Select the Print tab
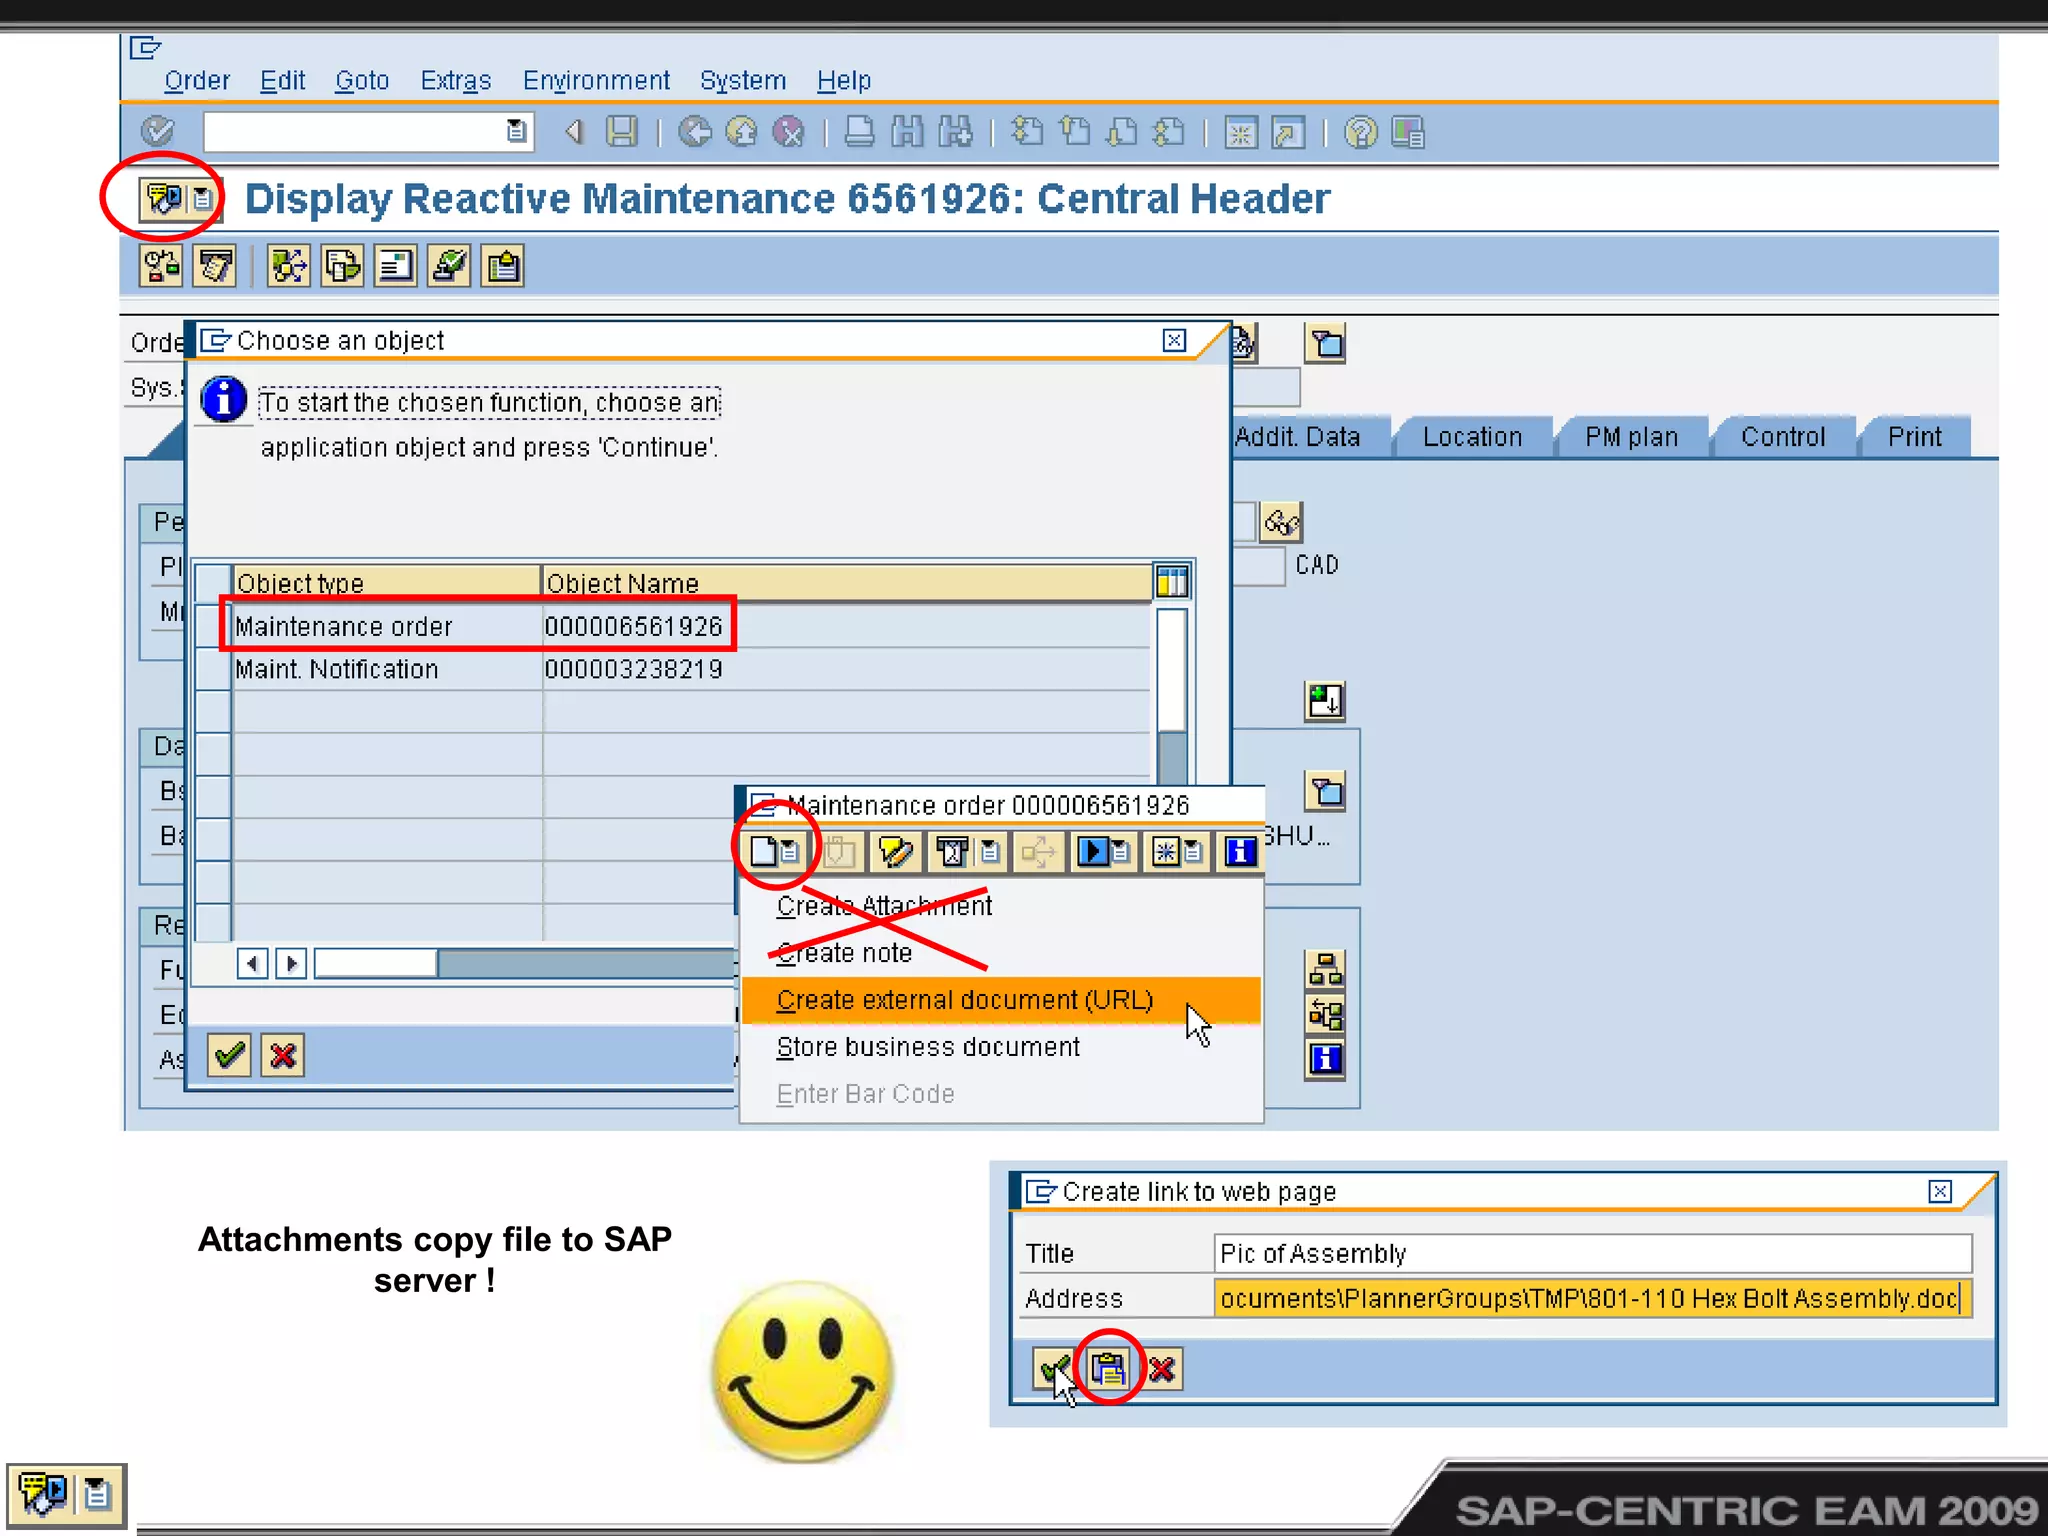 click(1914, 437)
